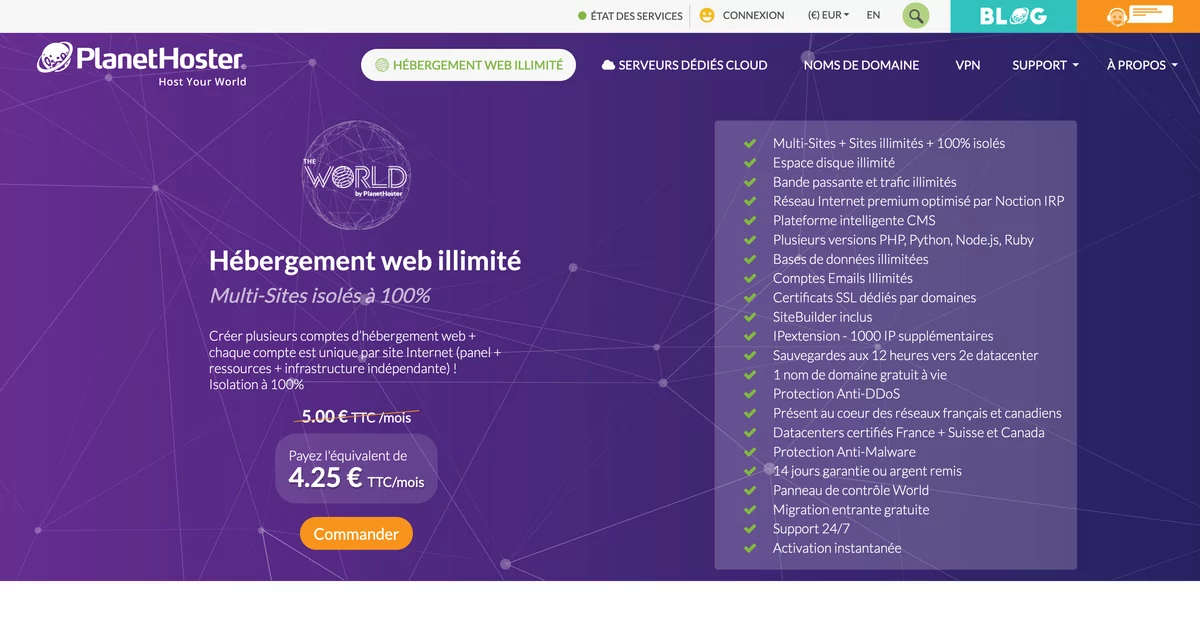Open the Connexion login link
The width and height of the screenshot is (1200, 635).
753,15
